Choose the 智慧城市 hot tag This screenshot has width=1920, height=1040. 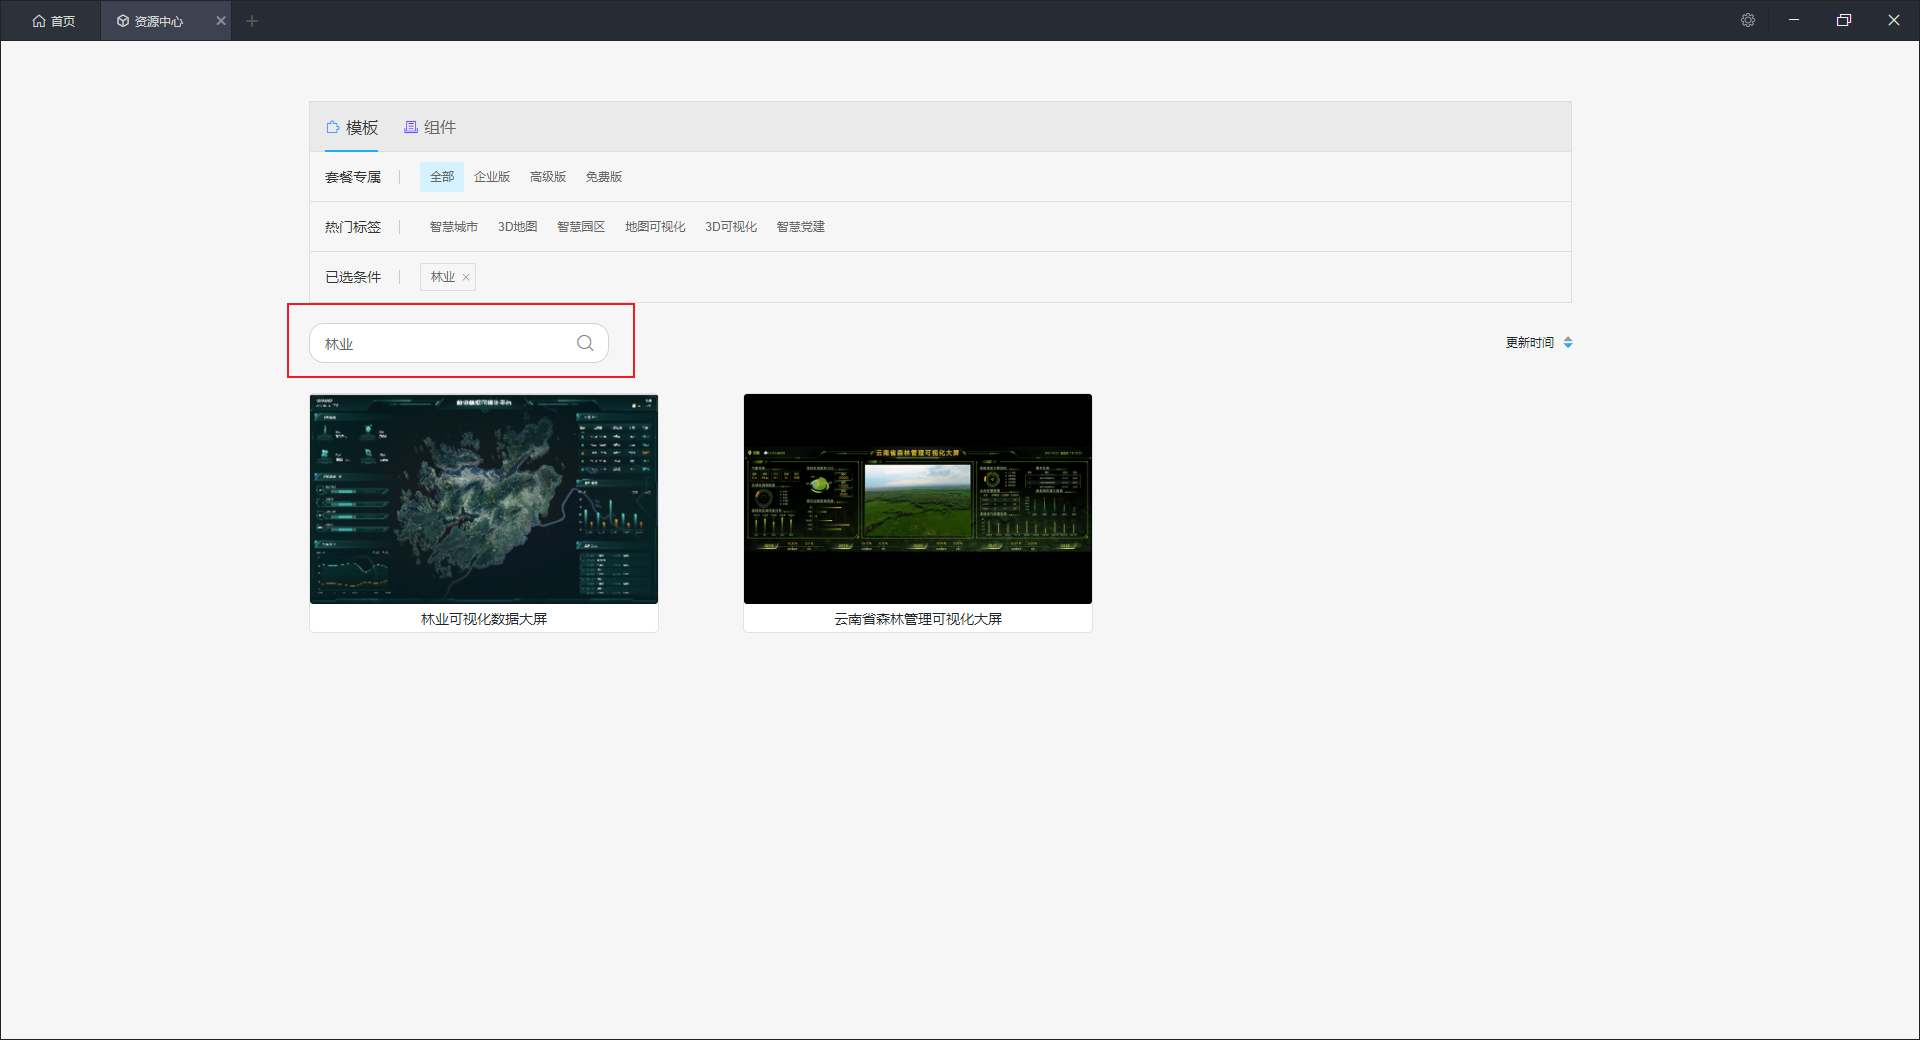pyautogui.click(x=454, y=227)
